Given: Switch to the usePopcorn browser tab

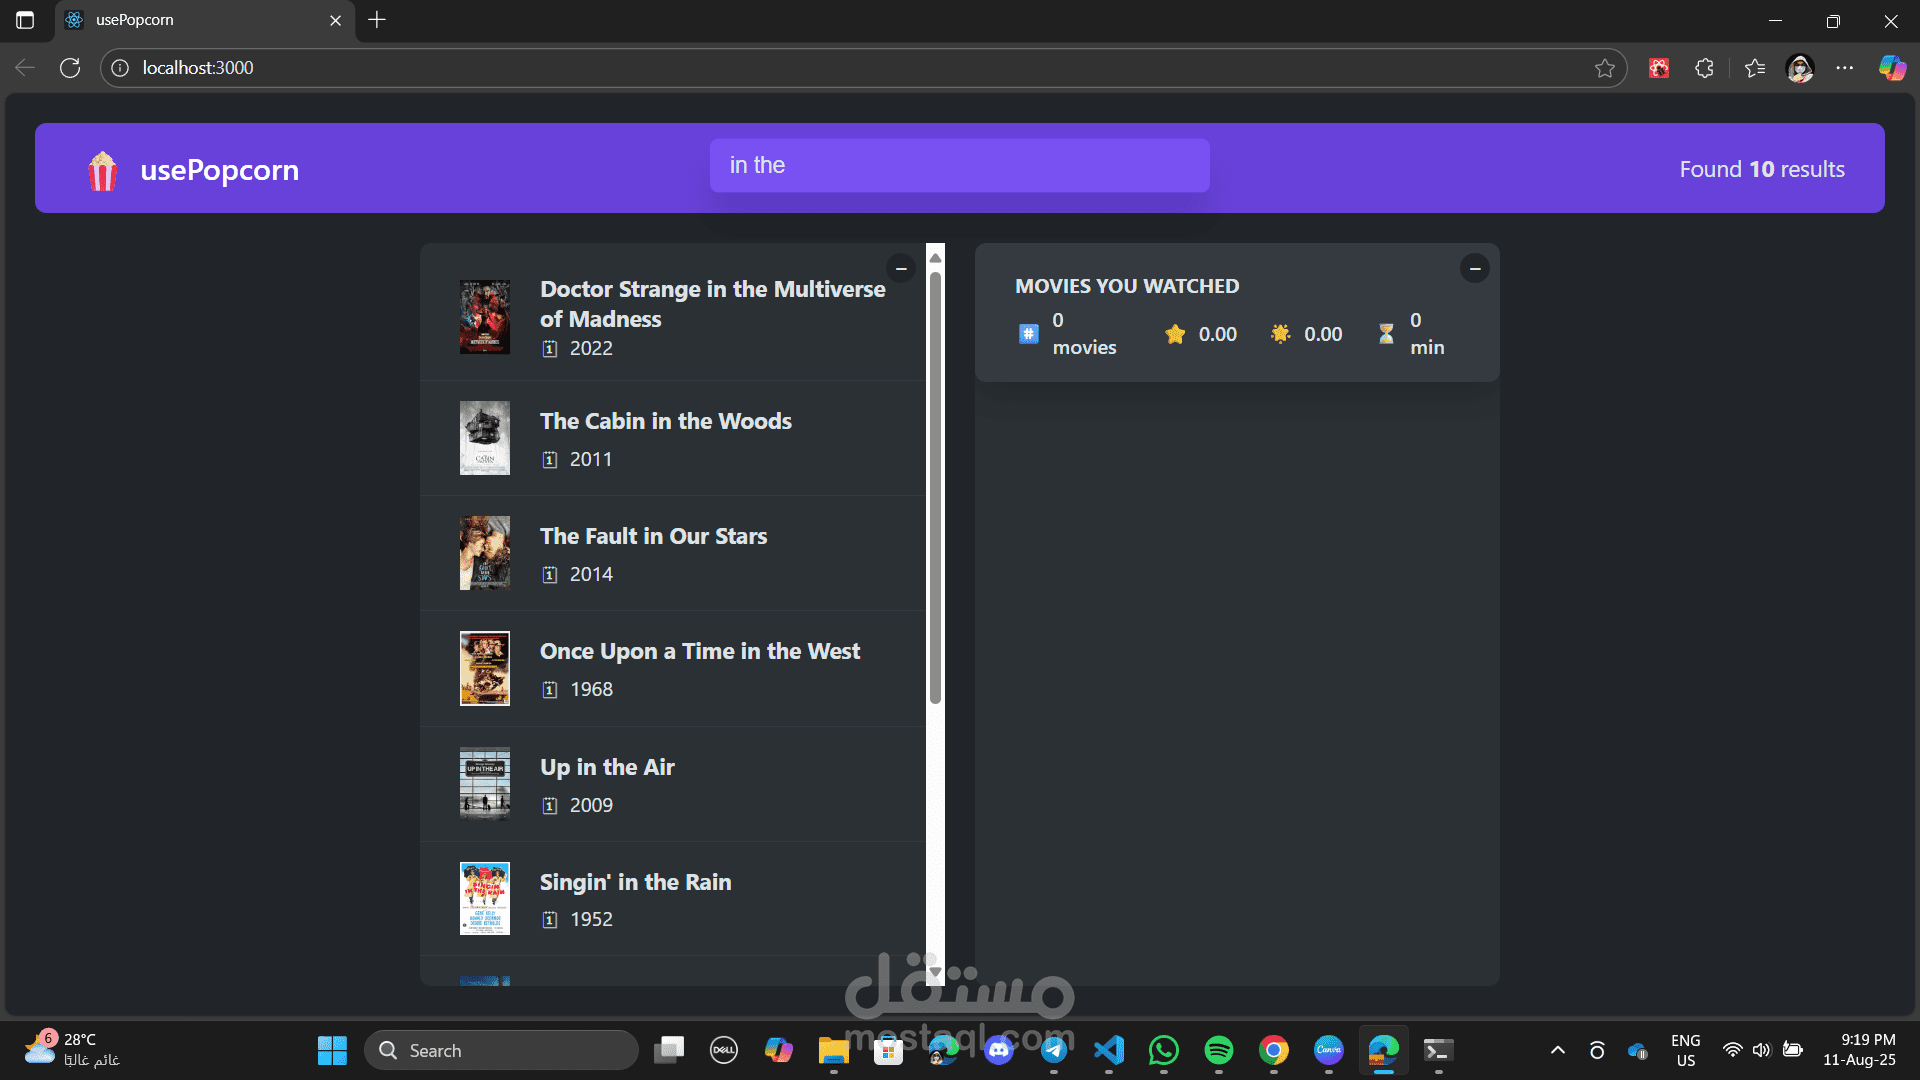Looking at the screenshot, I should (x=205, y=20).
